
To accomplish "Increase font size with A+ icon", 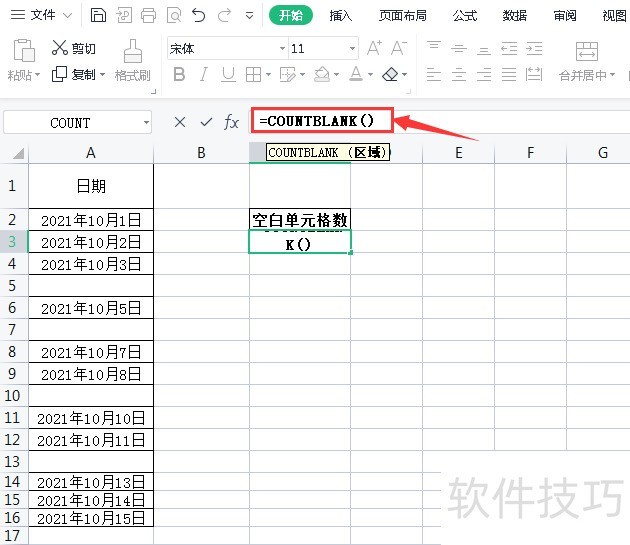I will [375, 48].
